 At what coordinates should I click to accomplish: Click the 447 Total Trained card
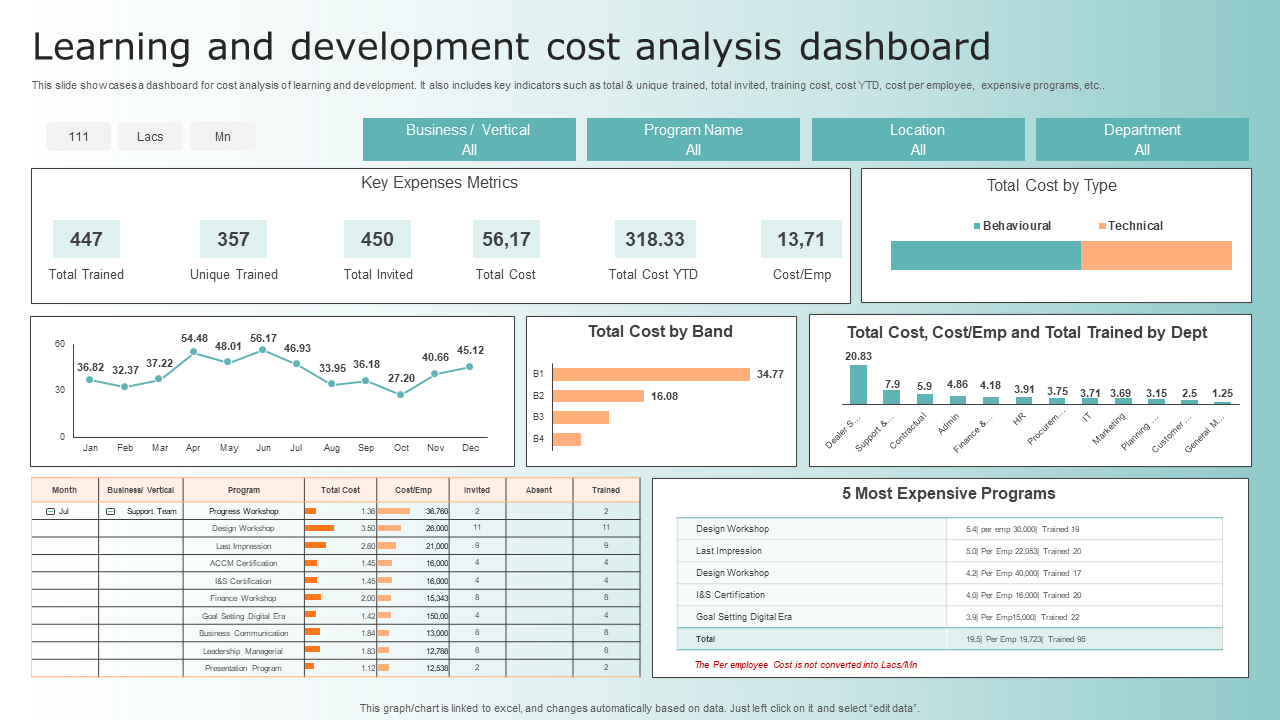[x=86, y=239]
